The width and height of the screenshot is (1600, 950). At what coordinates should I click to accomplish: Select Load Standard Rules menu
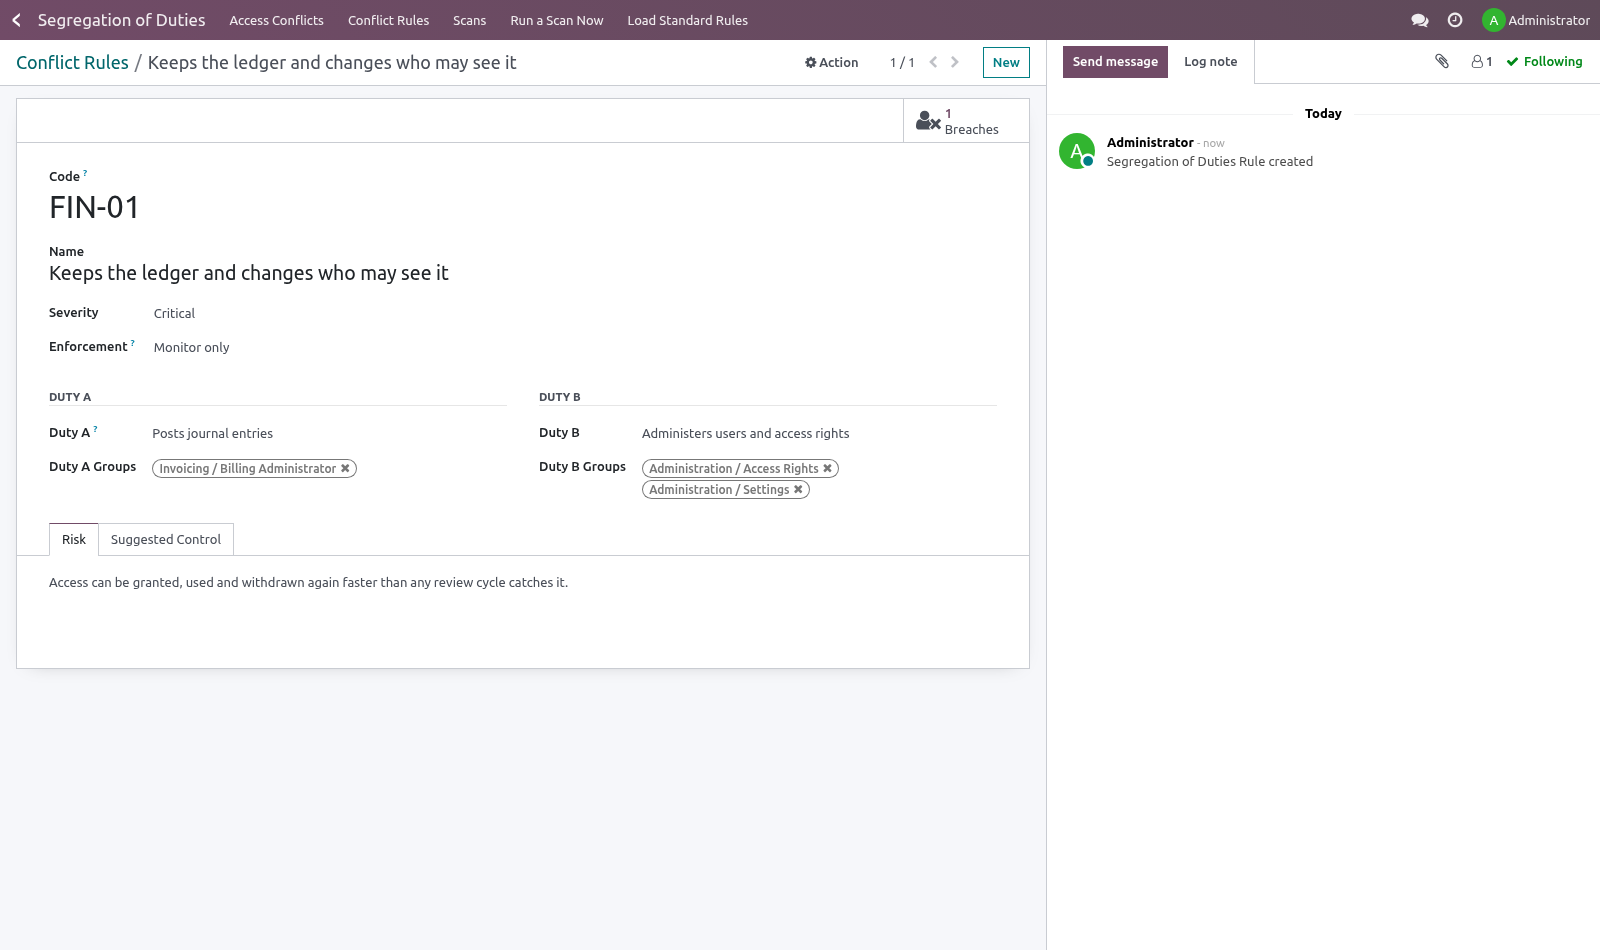pyautogui.click(x=687, y=20)
